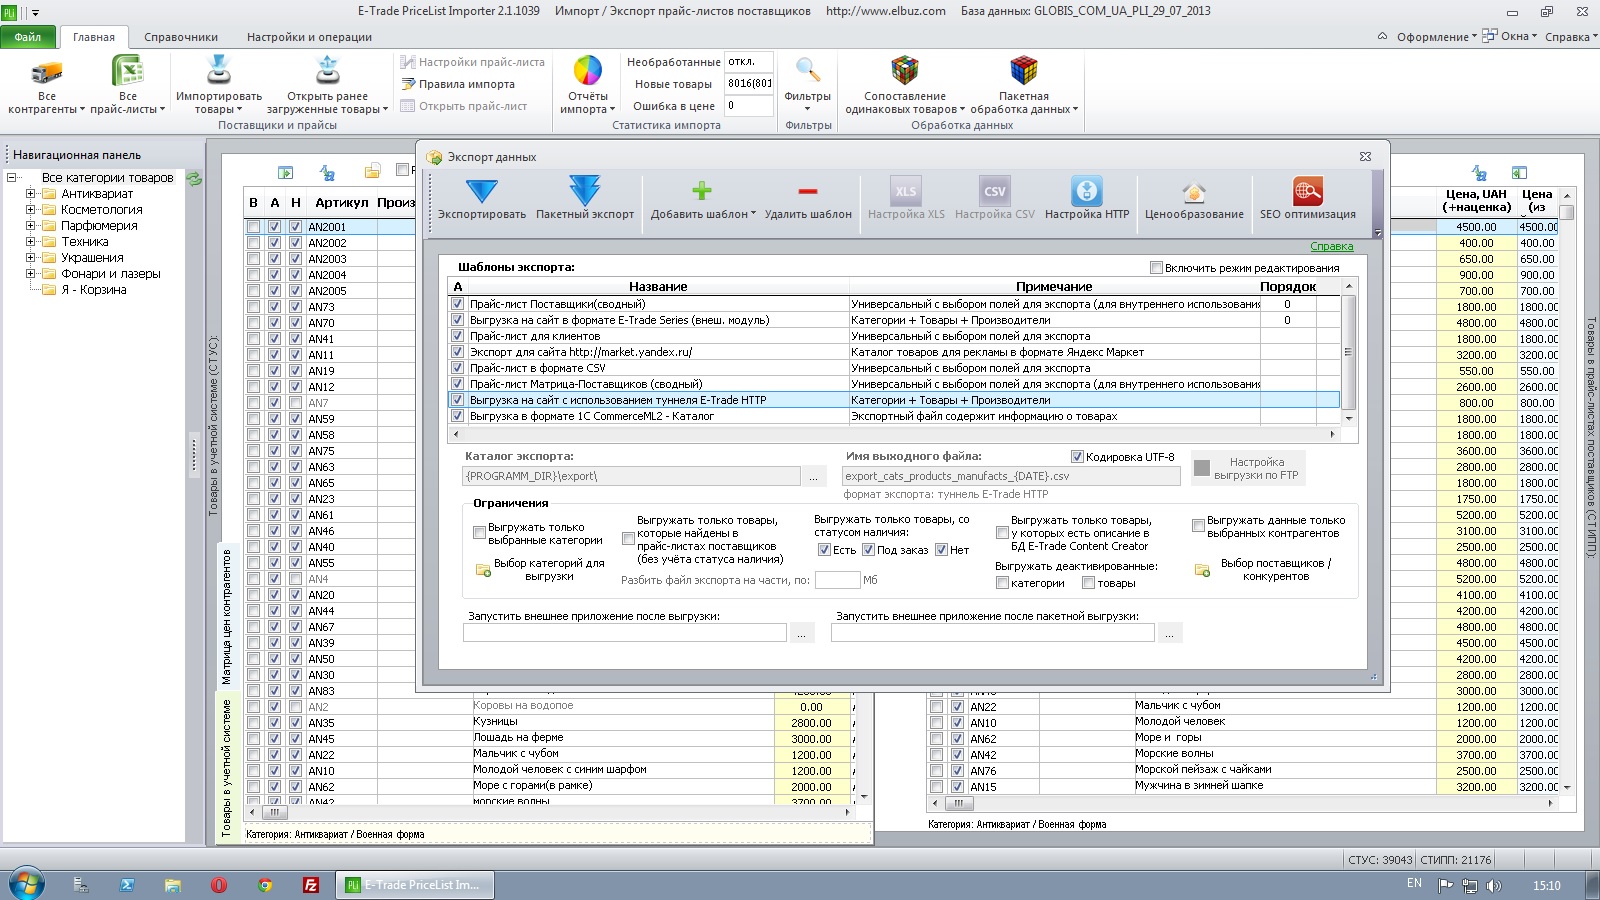1600x900 pixels.
Task: Refresh the category tree in navigation panel
Action: (194, 179)
